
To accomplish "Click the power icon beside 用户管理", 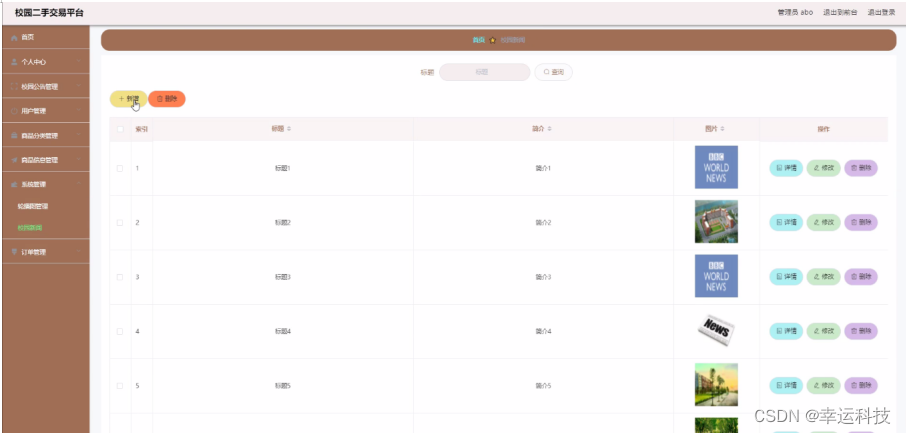I will [x=14, y=111].
